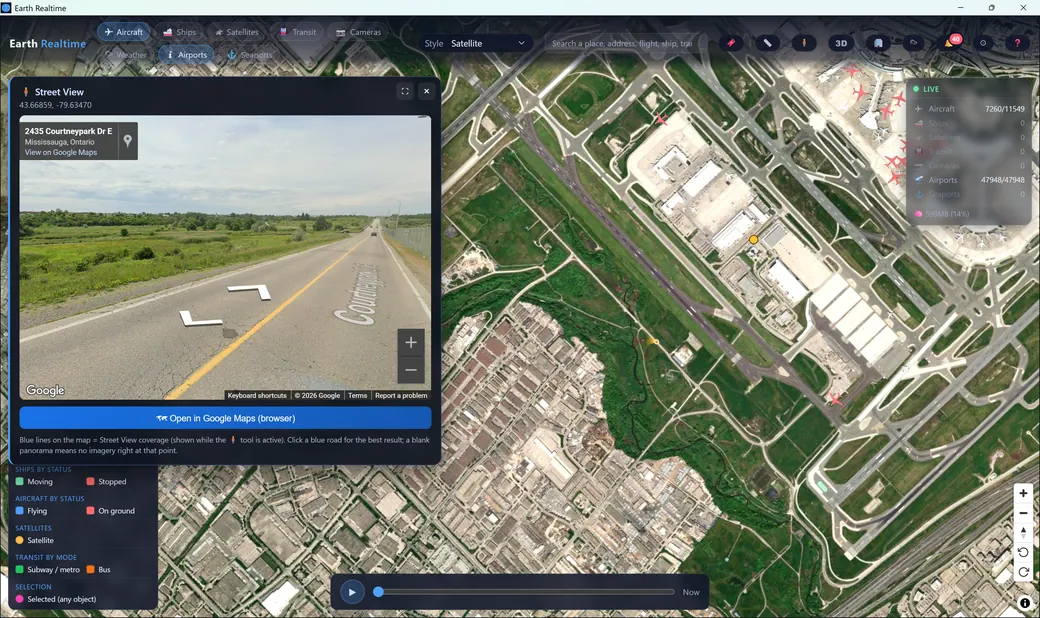Click Open in Google Maps (browser) button
Image resolution: width=1040 pixels, height=618 pixels.
(226, 418)
